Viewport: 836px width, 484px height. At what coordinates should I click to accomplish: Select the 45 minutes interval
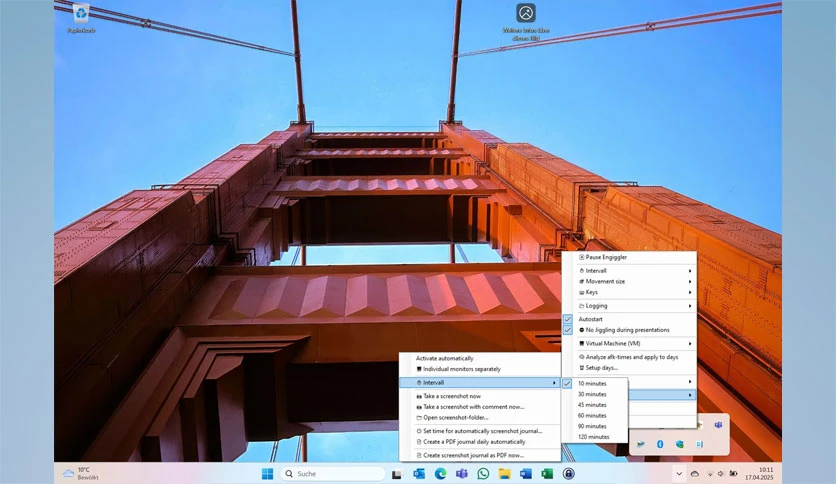594,405
